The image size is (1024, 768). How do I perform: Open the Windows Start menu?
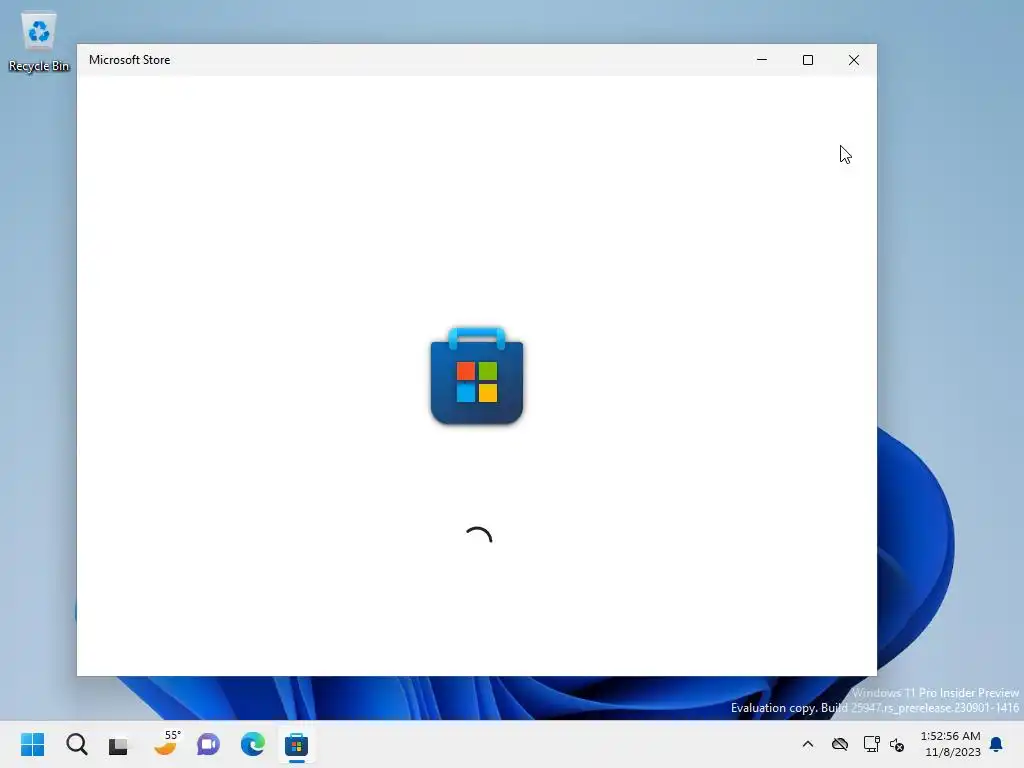[33, 744]
